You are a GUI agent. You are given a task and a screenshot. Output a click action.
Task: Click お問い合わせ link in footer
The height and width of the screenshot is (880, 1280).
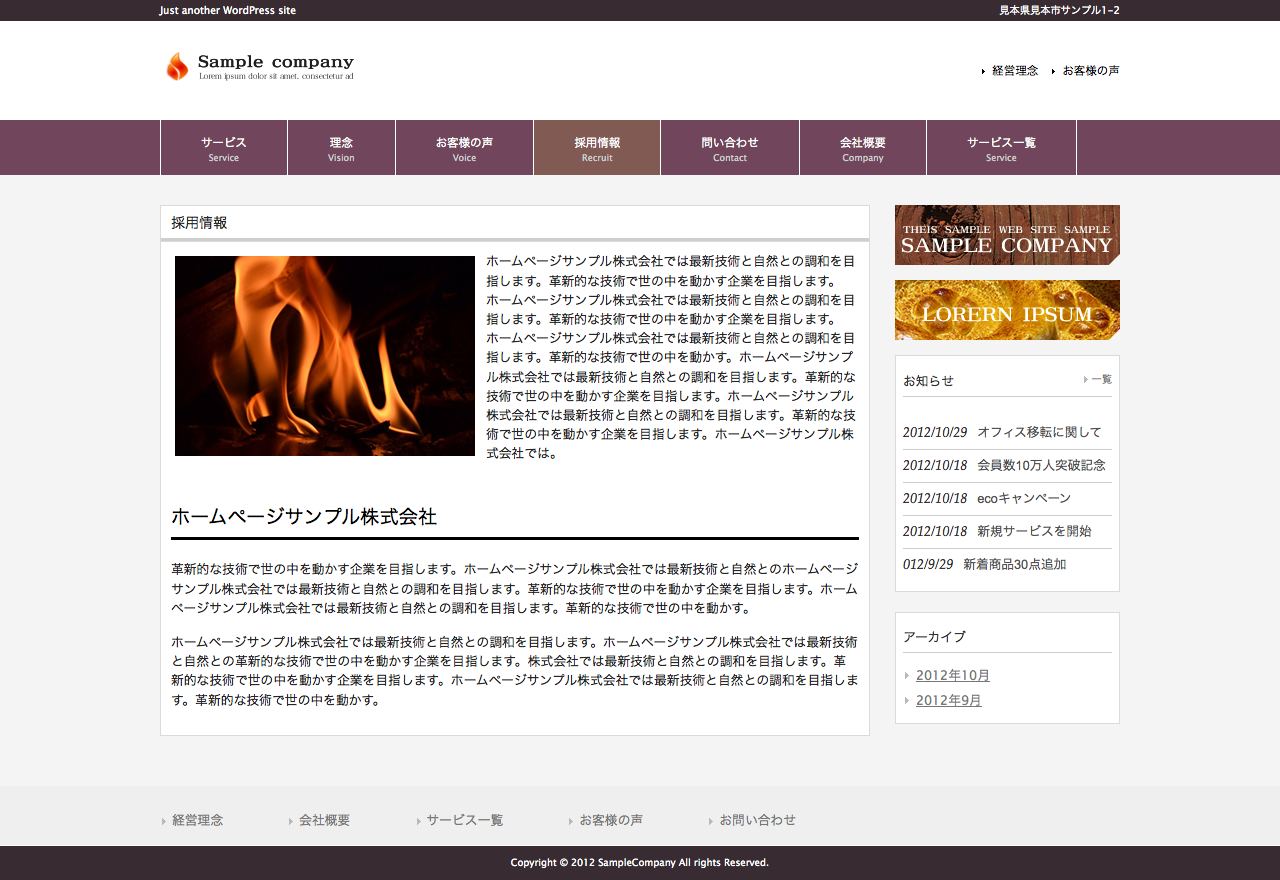757,820
